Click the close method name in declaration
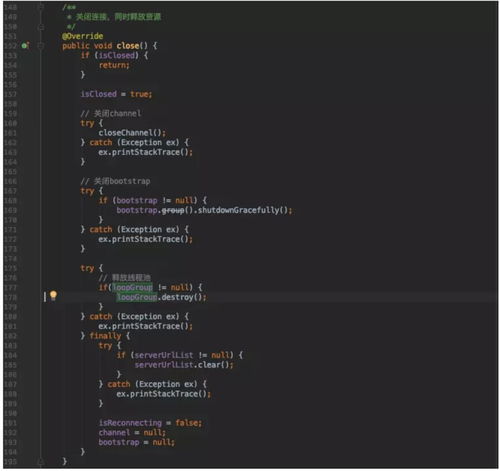 [128, 46]
